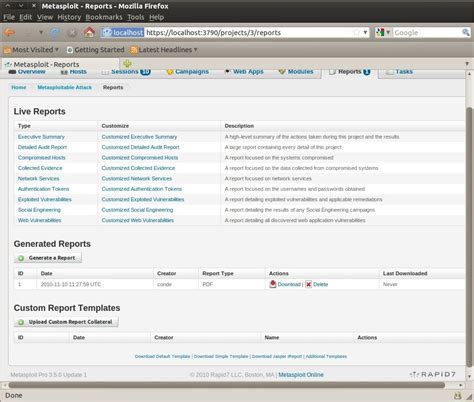Open the Edit menu

26,17
